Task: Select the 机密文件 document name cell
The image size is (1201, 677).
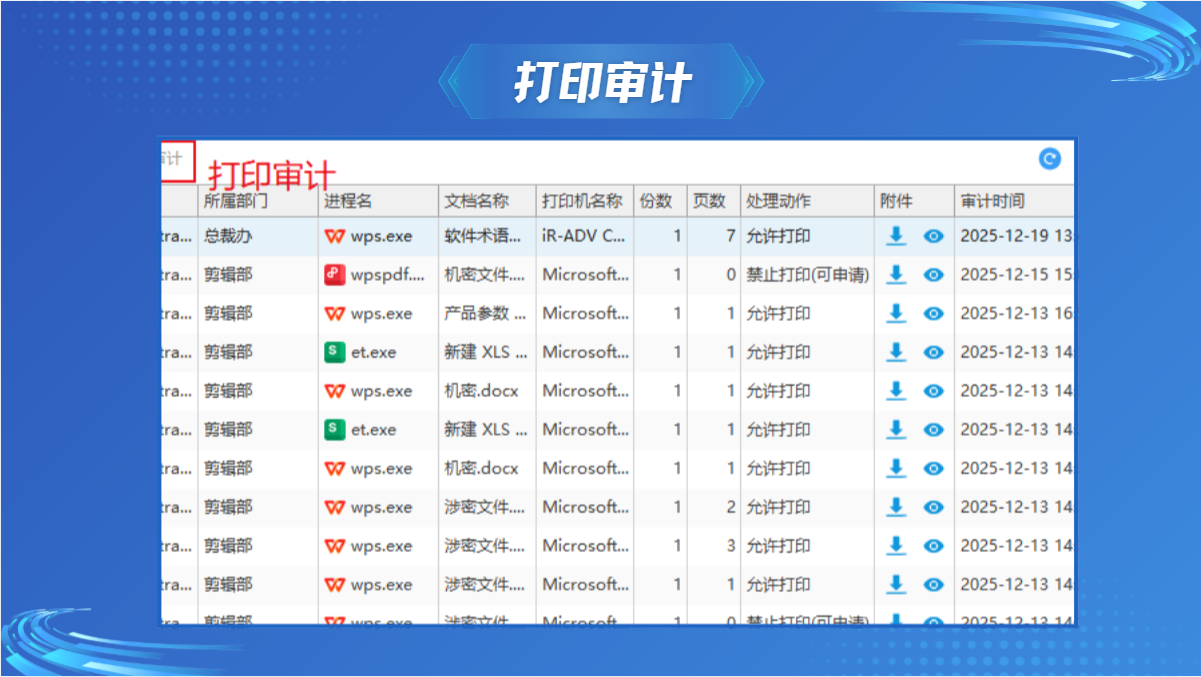Action: 487,274
